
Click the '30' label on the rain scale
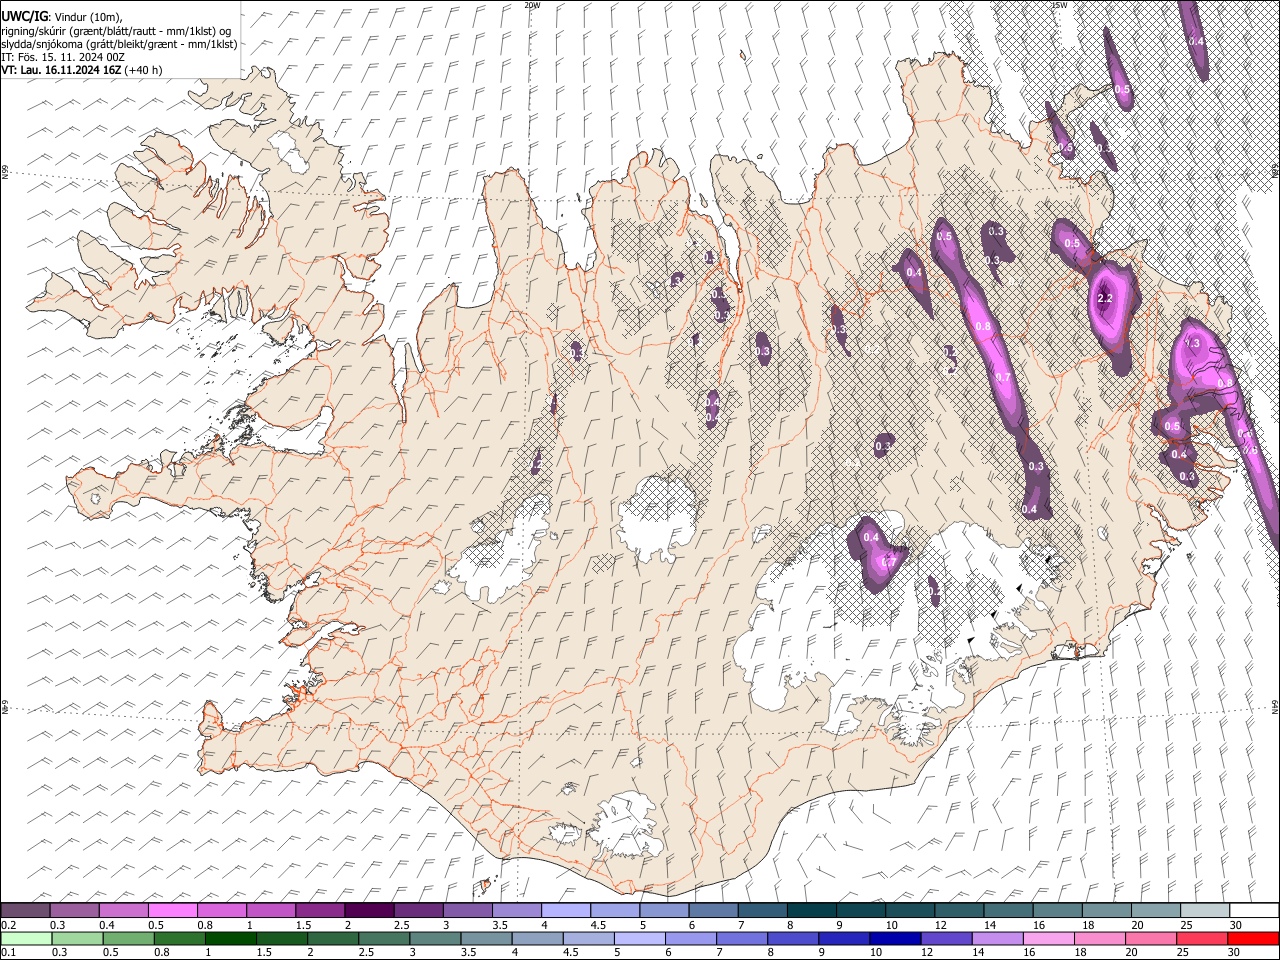pyautogui.click(x=1235, y=952)
